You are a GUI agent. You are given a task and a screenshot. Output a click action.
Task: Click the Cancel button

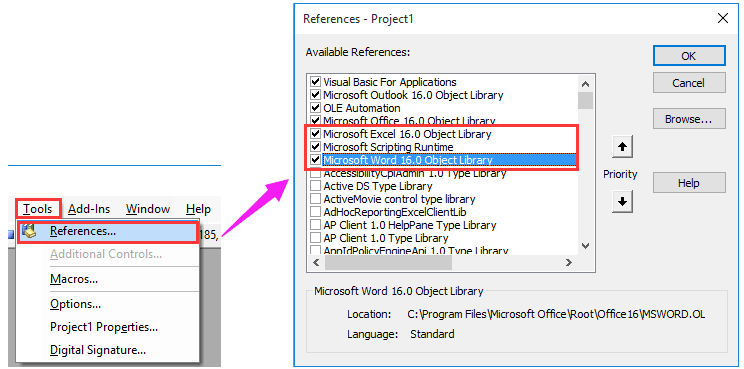point(689,83)
